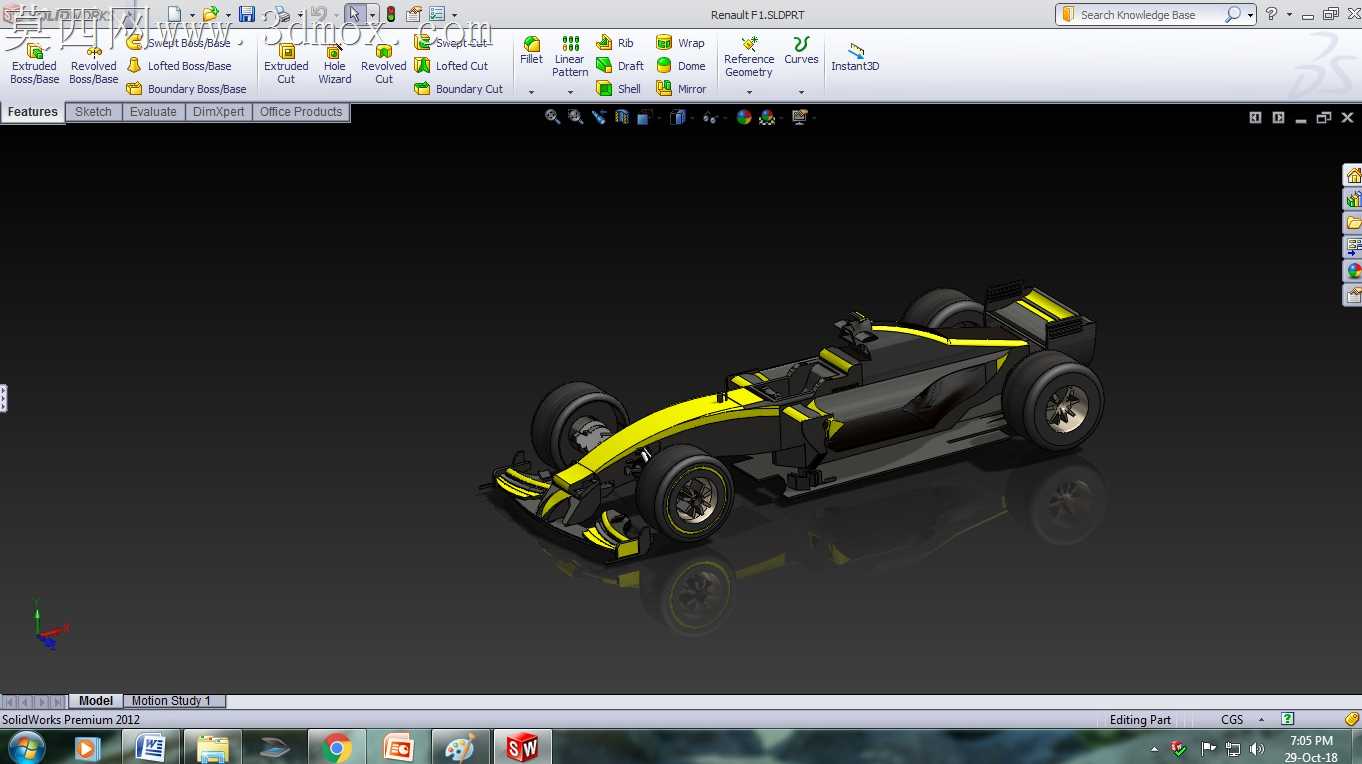Select the Revolved Boss/Base tool
Viewport: 1362px width, 764px height.
coord(94,63)
